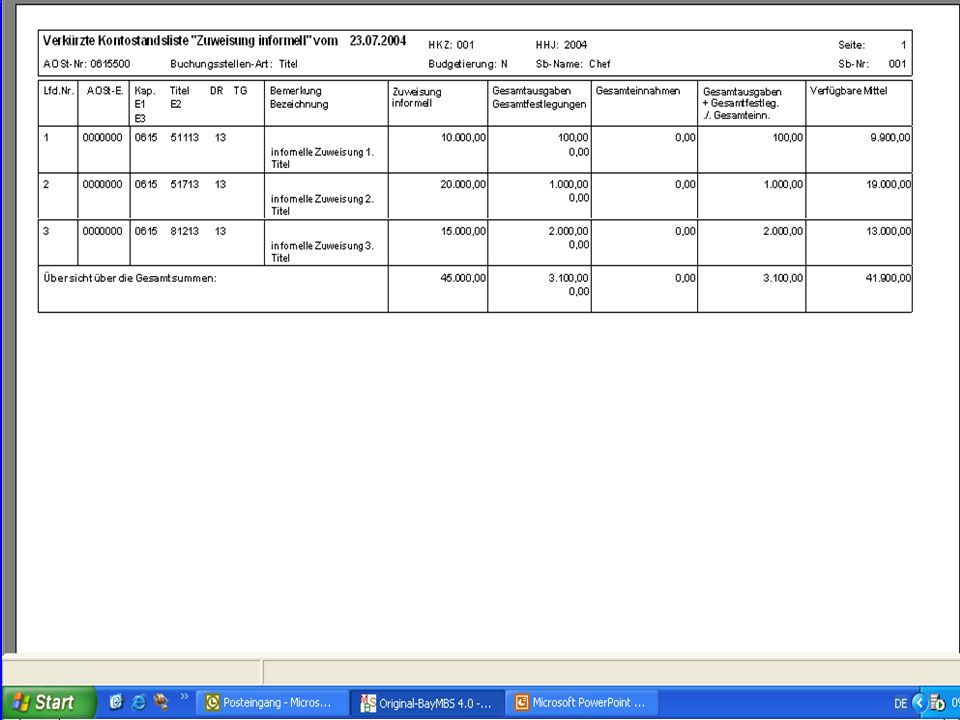Click the 'Verfügbare Mittel' column header
This screenshot has height=720, width=960.
(849, 91)
